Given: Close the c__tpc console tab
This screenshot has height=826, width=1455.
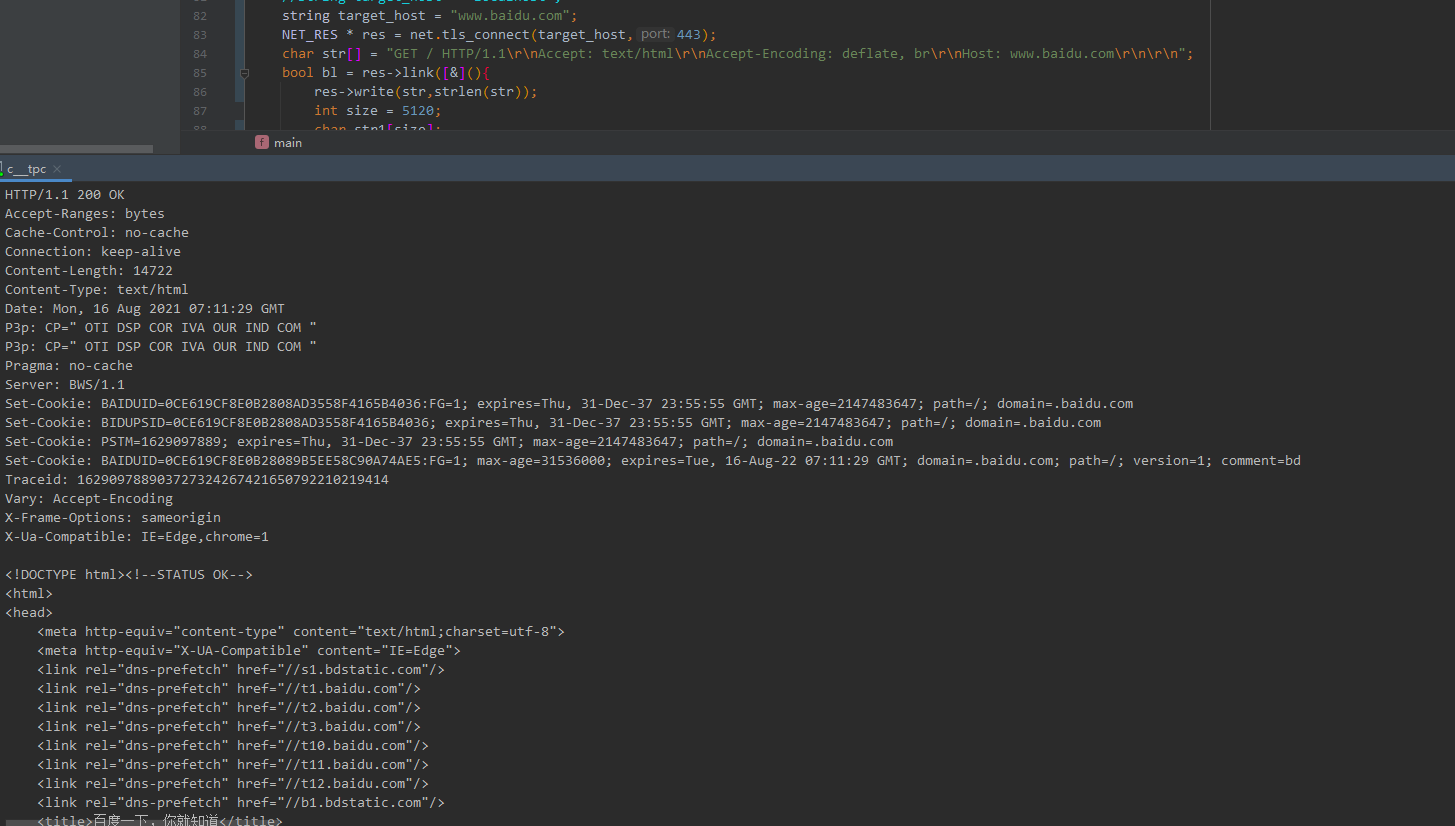Looking at the screenshot, I should [56, 170].
